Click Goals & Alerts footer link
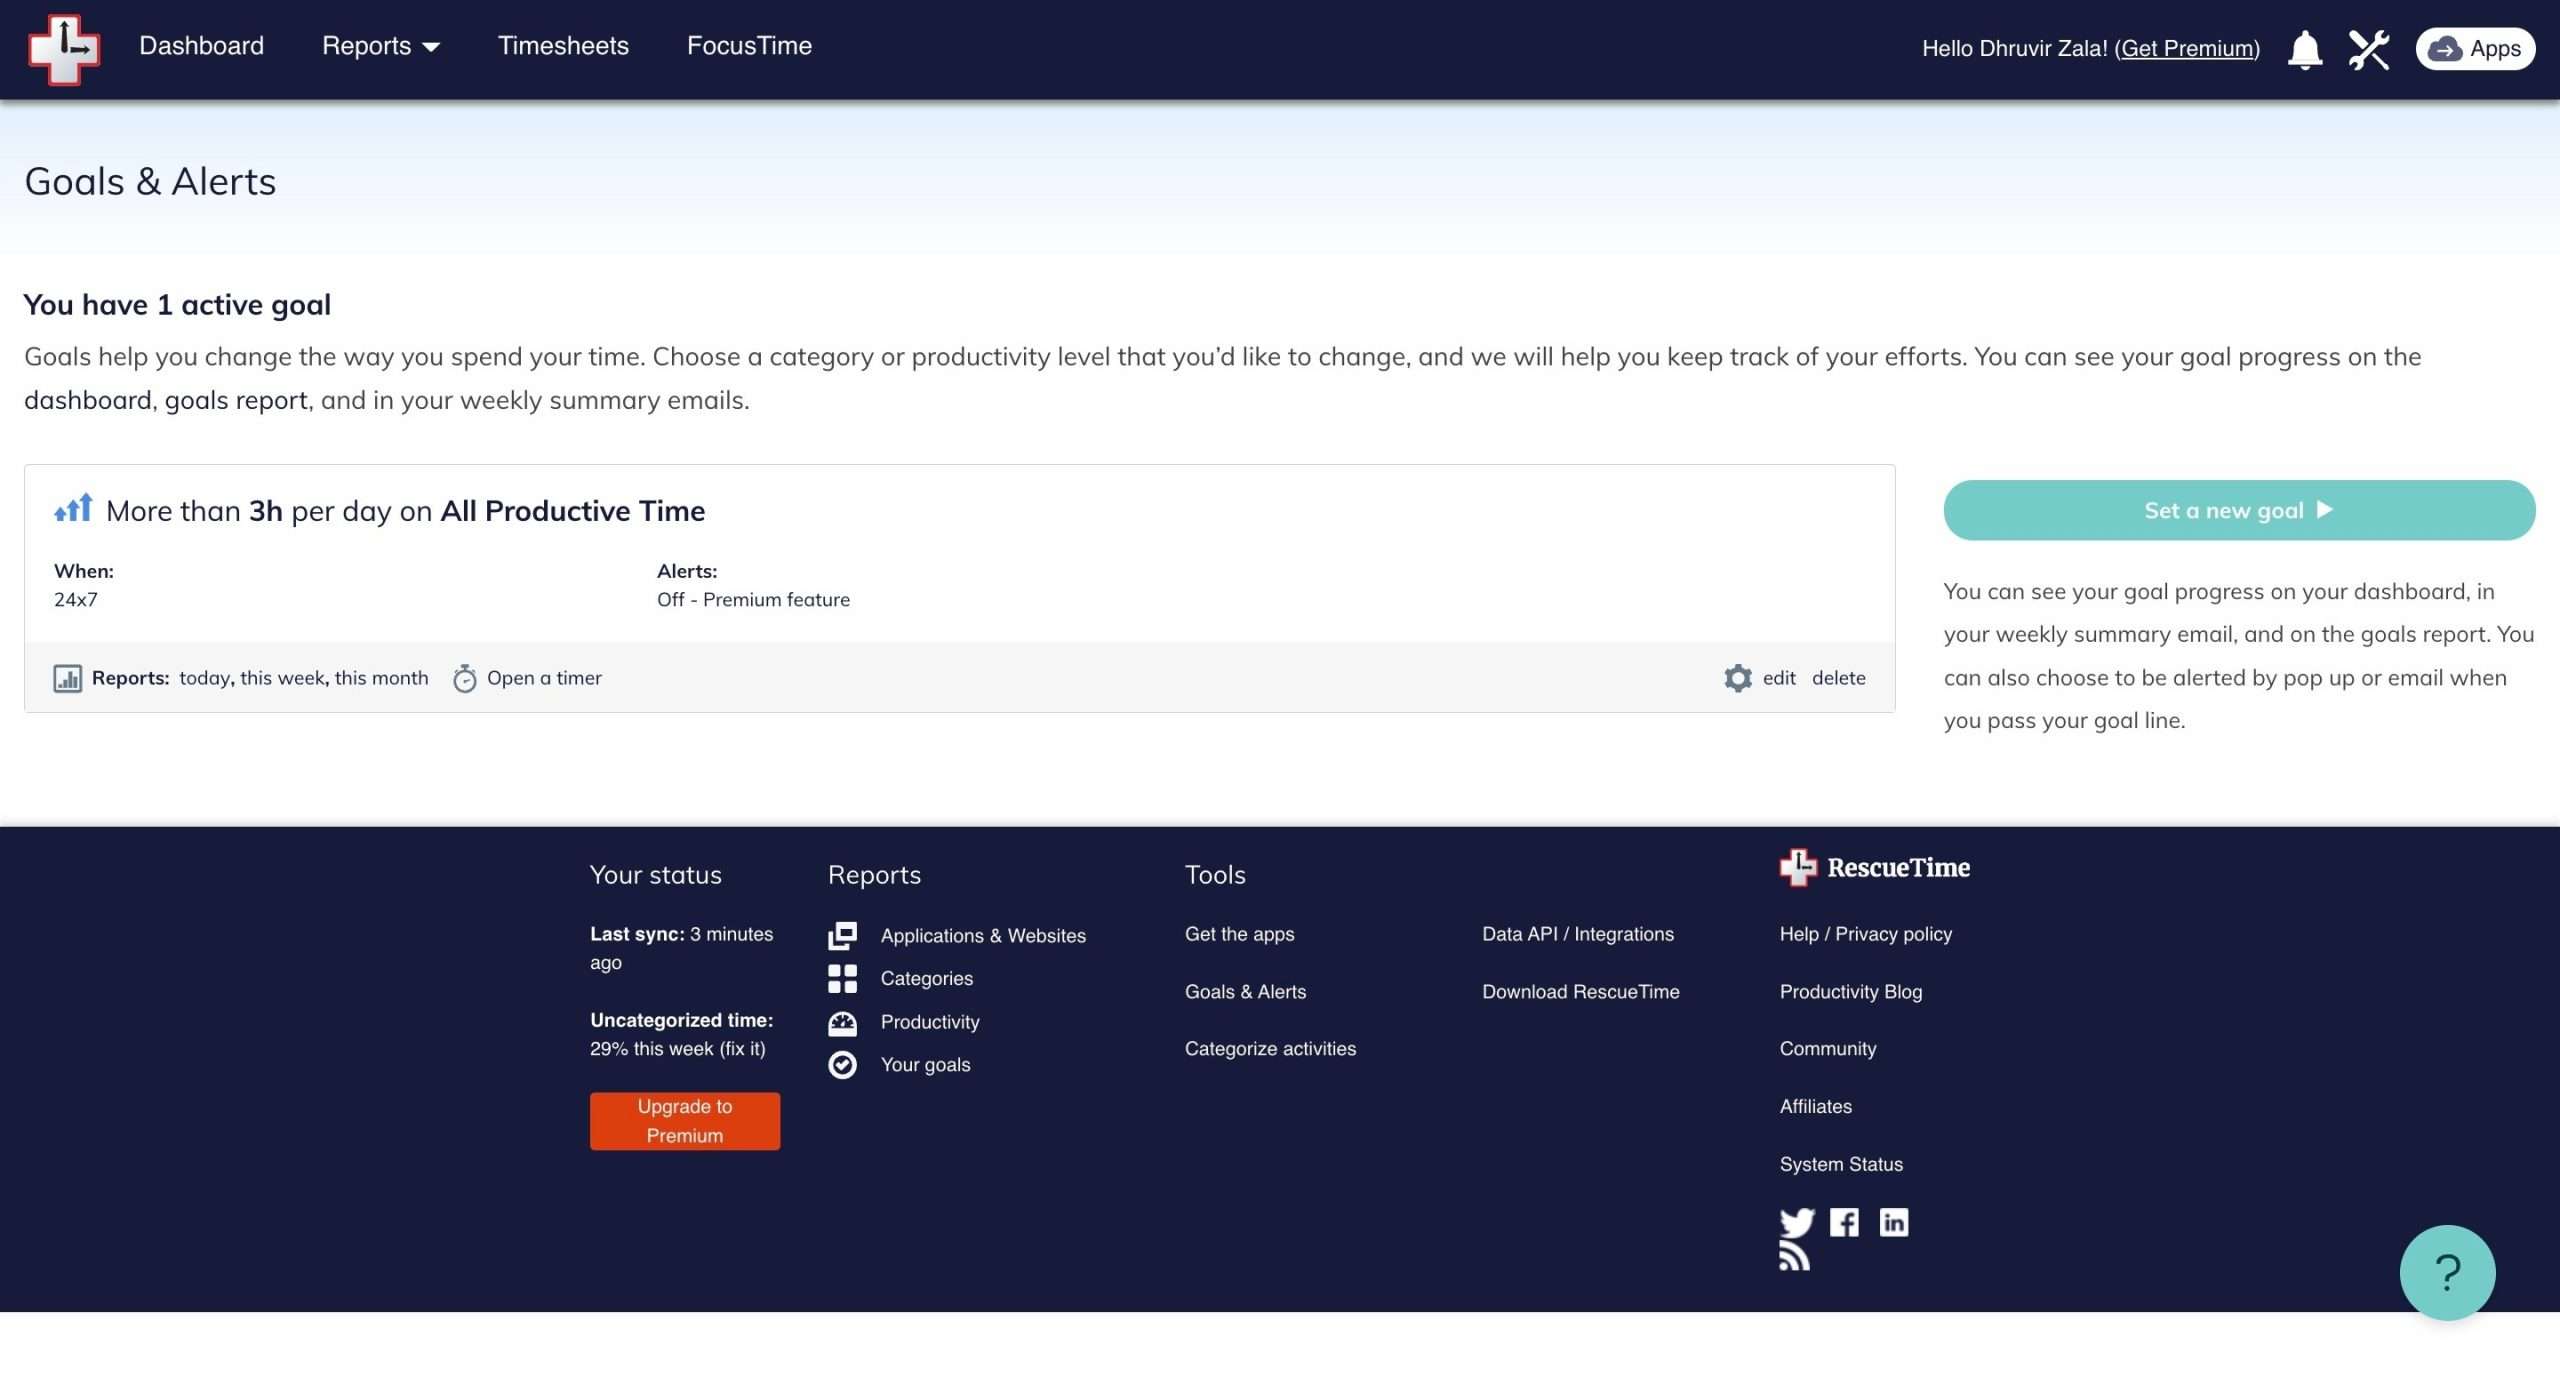Viewport: 2560px width, 1385px height. click(x=1245, y=992)
